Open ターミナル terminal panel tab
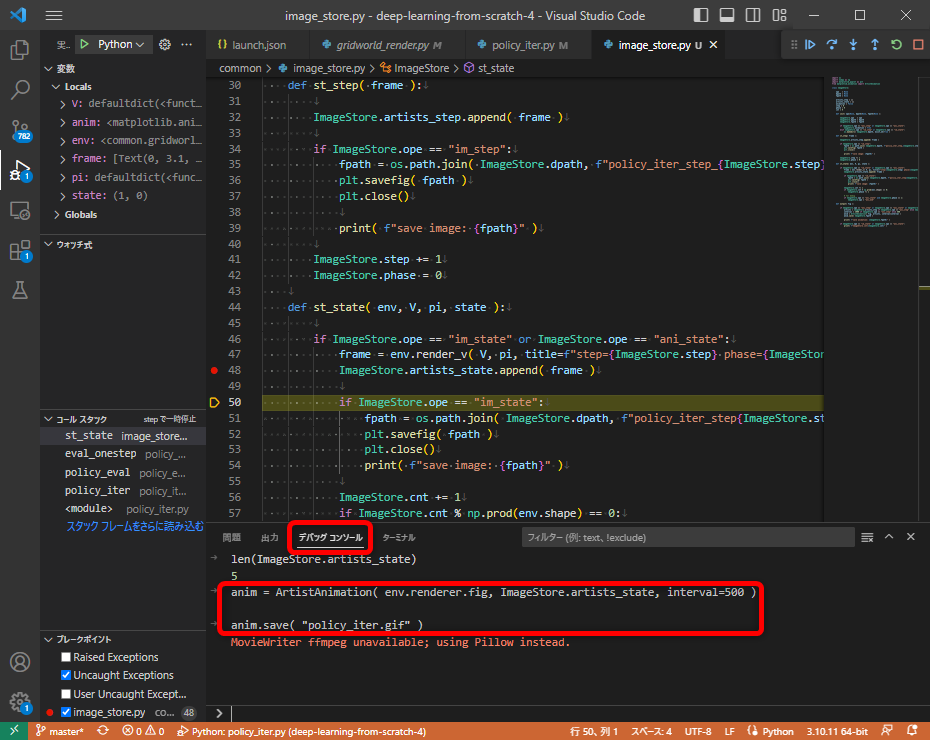This screenshot has height=740, width=930. point(399,537)
